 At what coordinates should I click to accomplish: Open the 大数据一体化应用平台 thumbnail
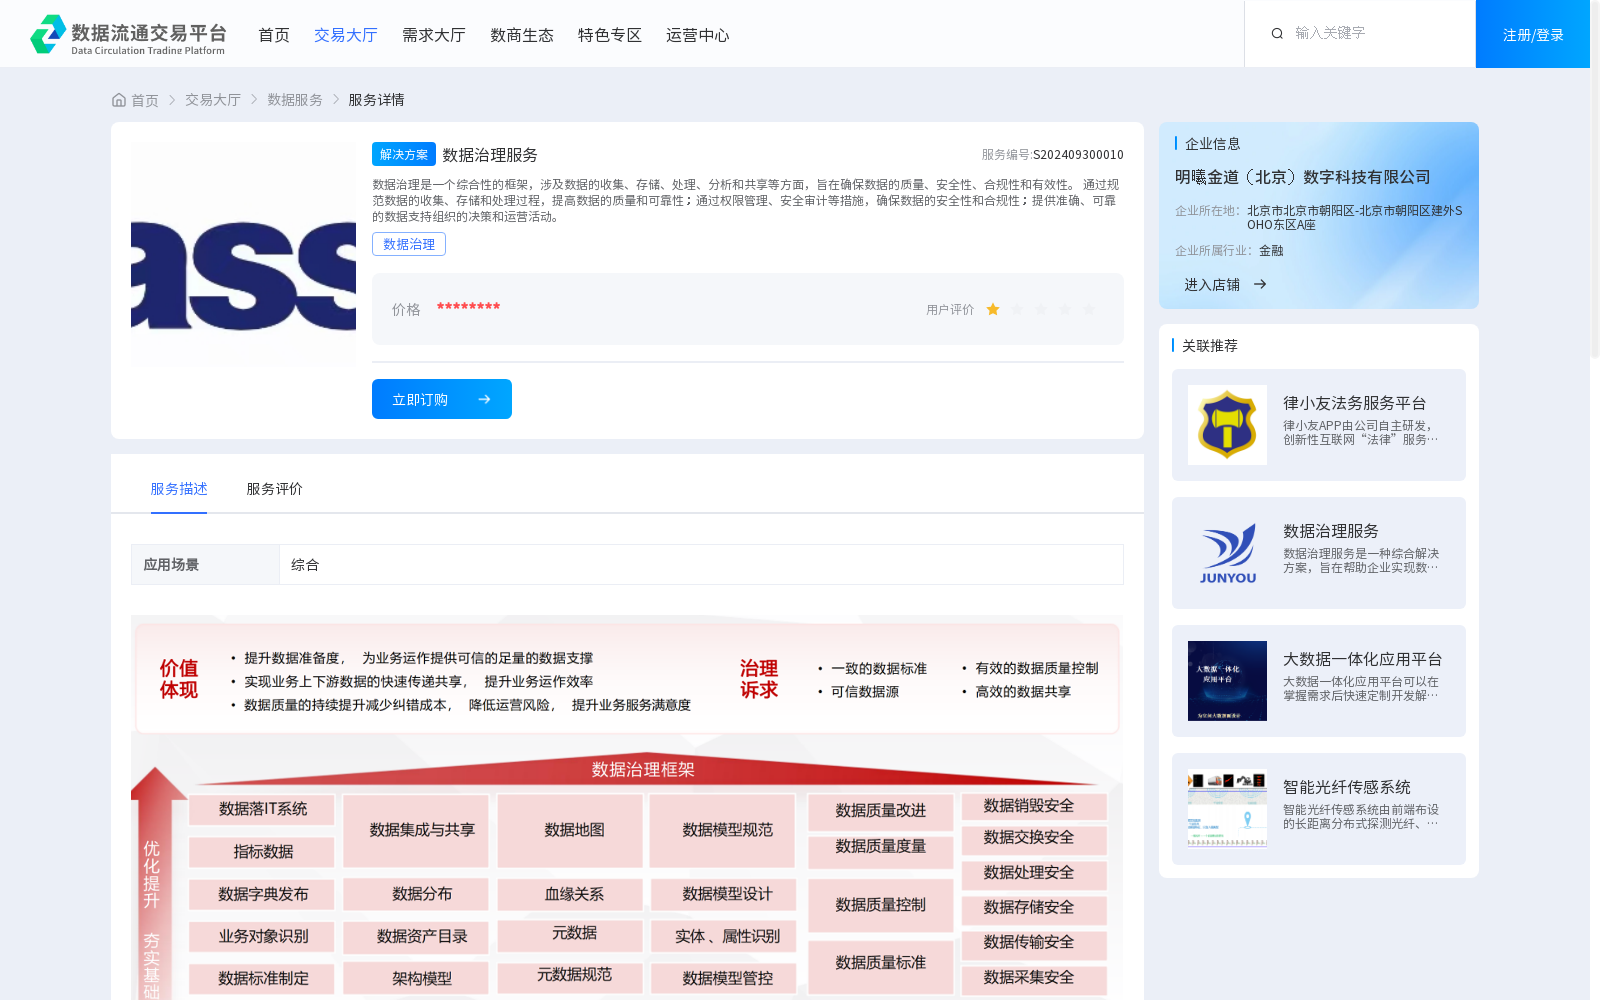(1227, 681)
